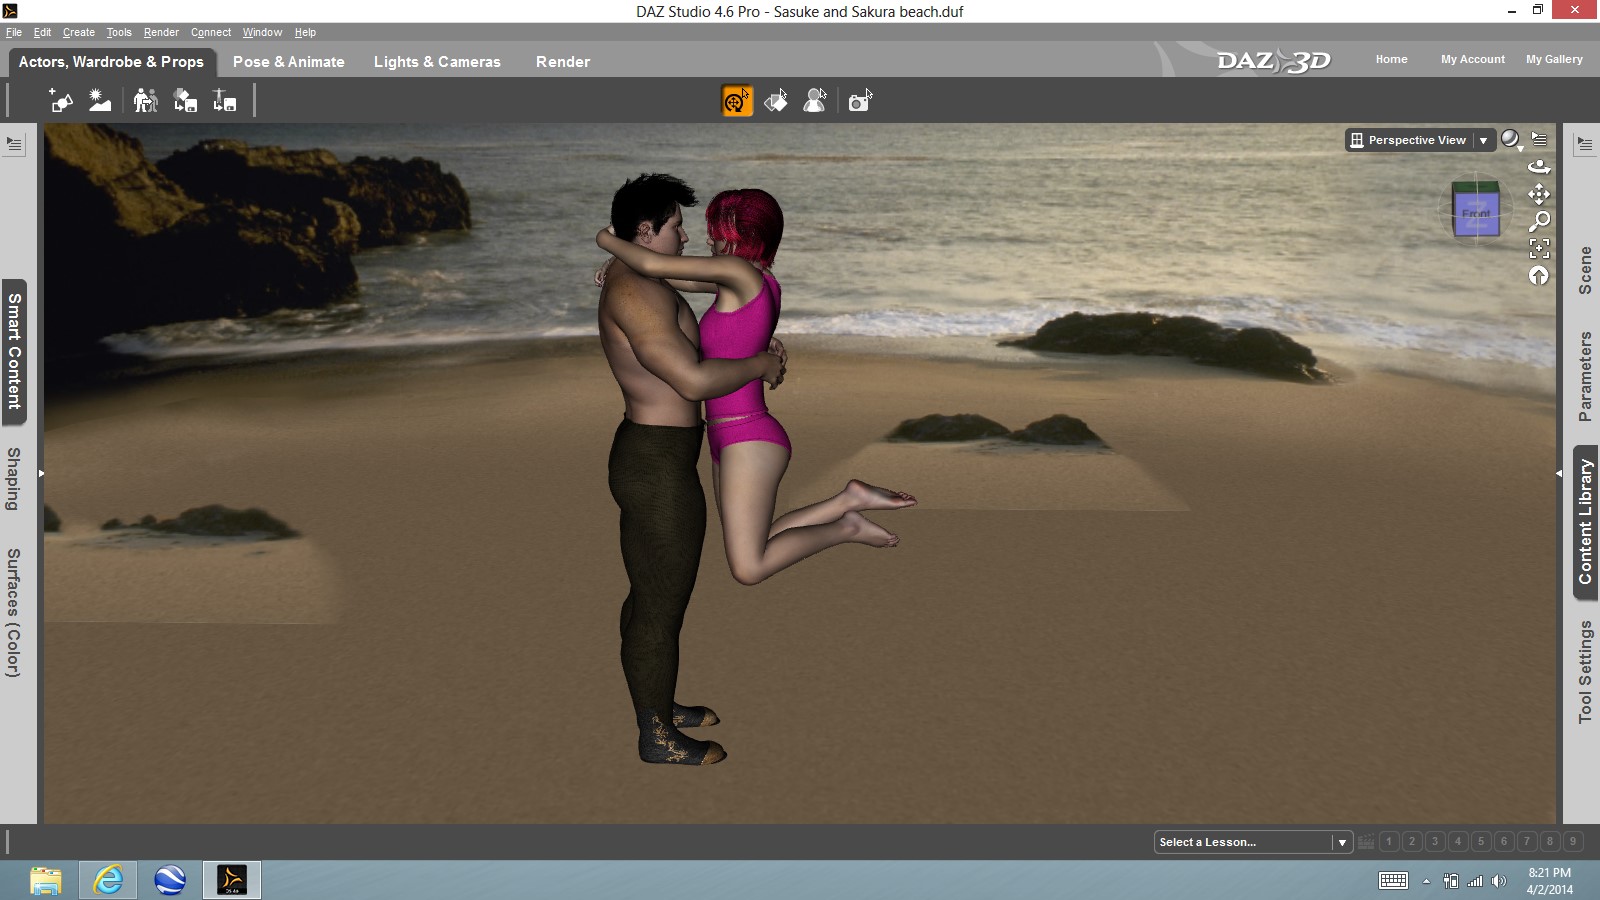The image size is (1600, 900).
Task: Use the orbit camera control
Action: click(x=1539, y=166)
